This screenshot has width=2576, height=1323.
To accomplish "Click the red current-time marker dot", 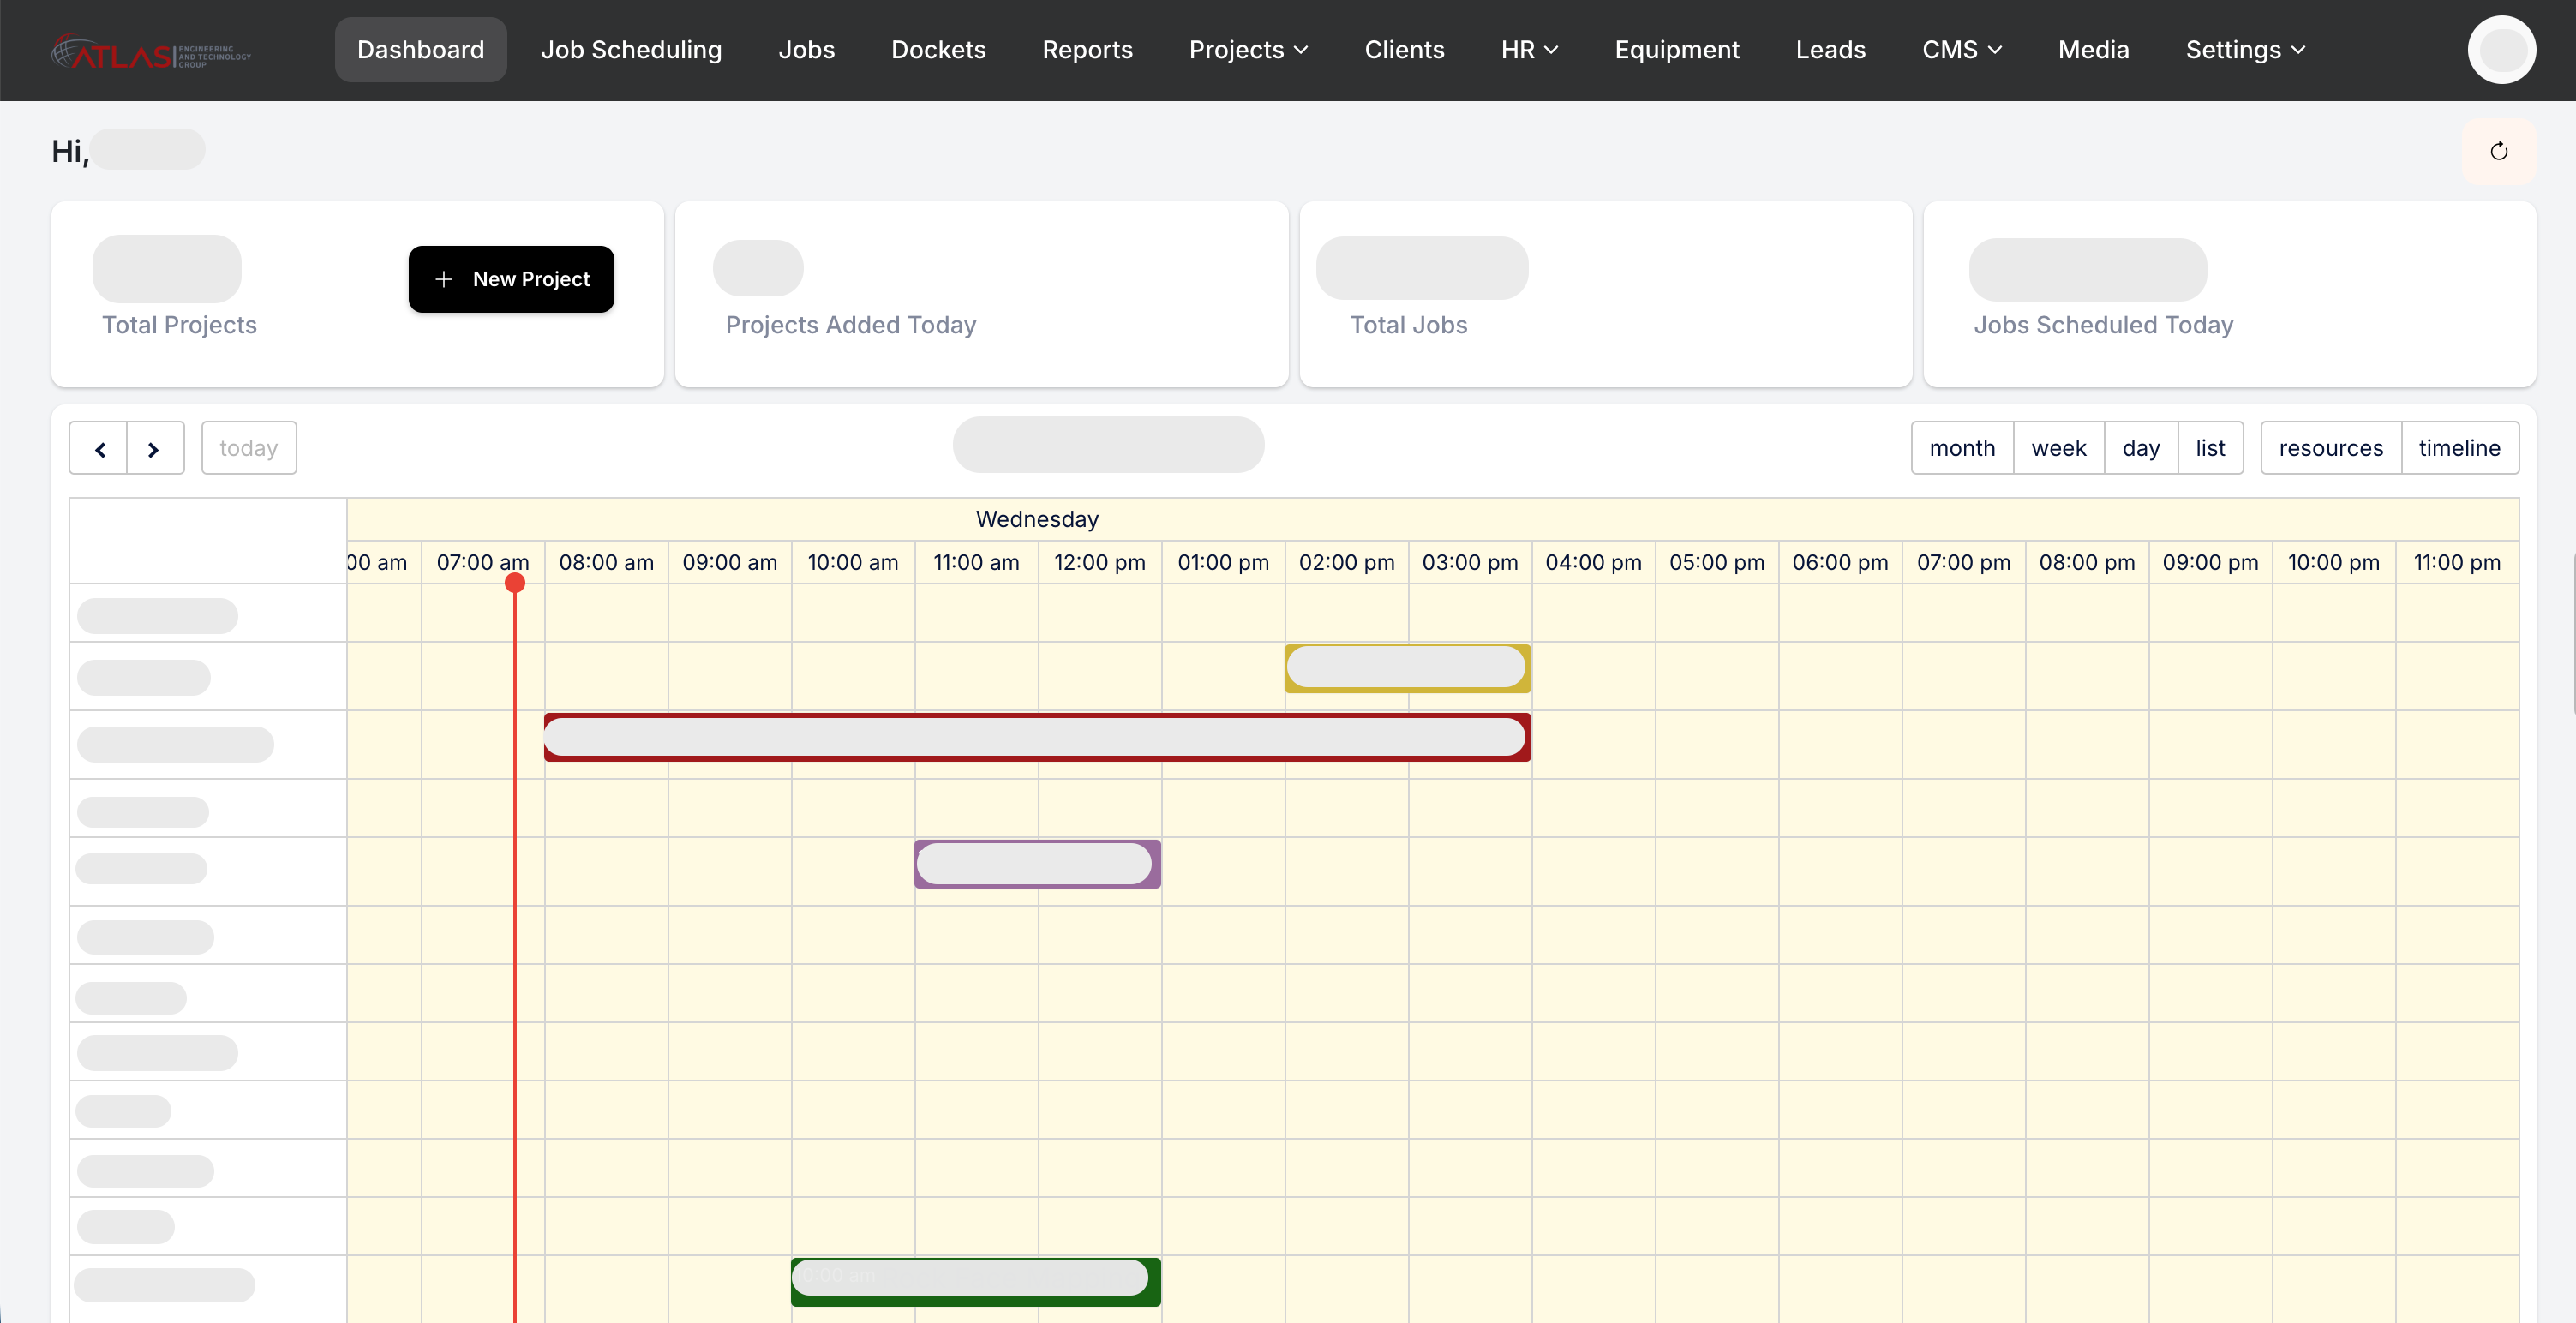I will 515,583.
